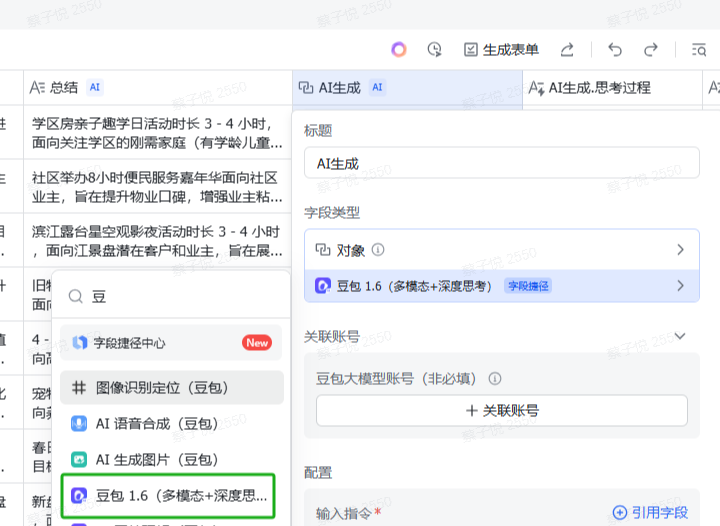Image resolution: width=720 pixels, height=526 pixels.
Task: Open the colorful AI assistant ring icon
Action: point(399,49)
